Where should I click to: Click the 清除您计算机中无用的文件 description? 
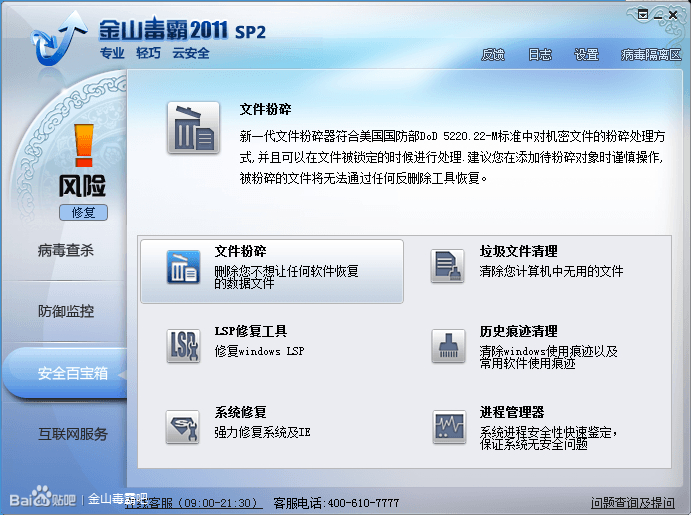pyautogui.click(x=551, y=271)
